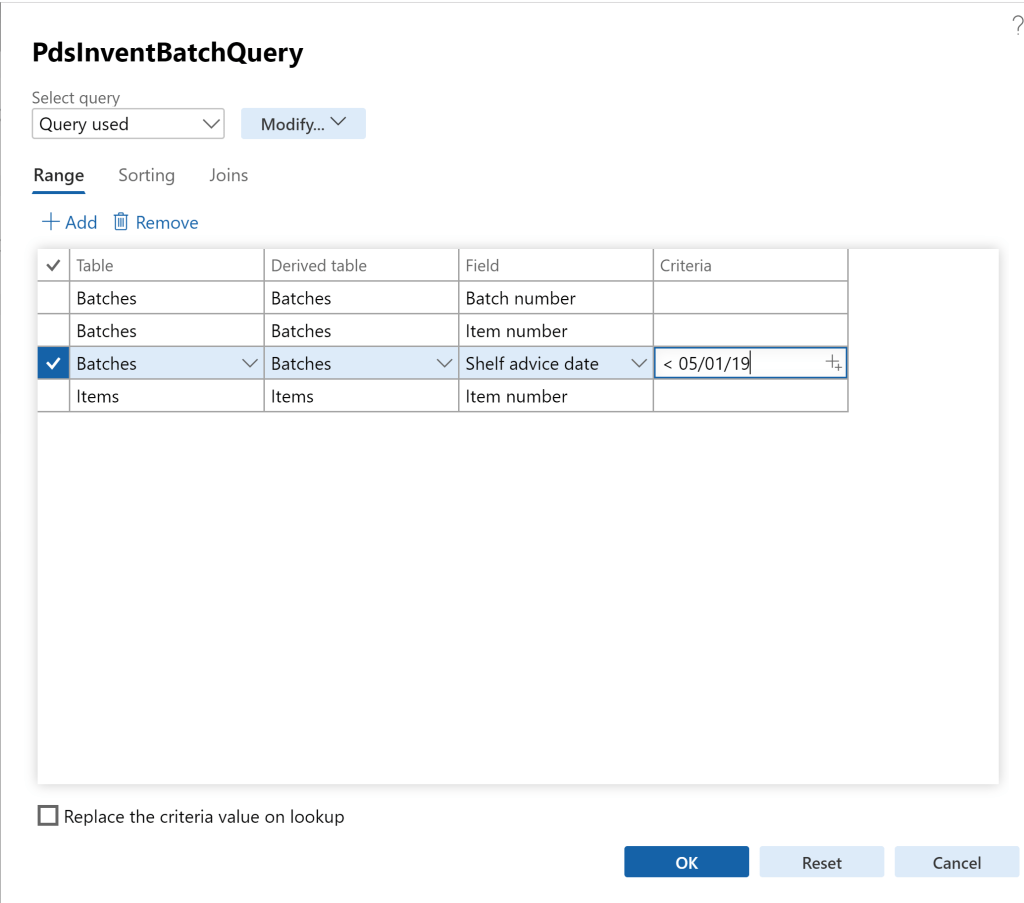
Task: Click the Add plus icon
Action: coord(51,222)
